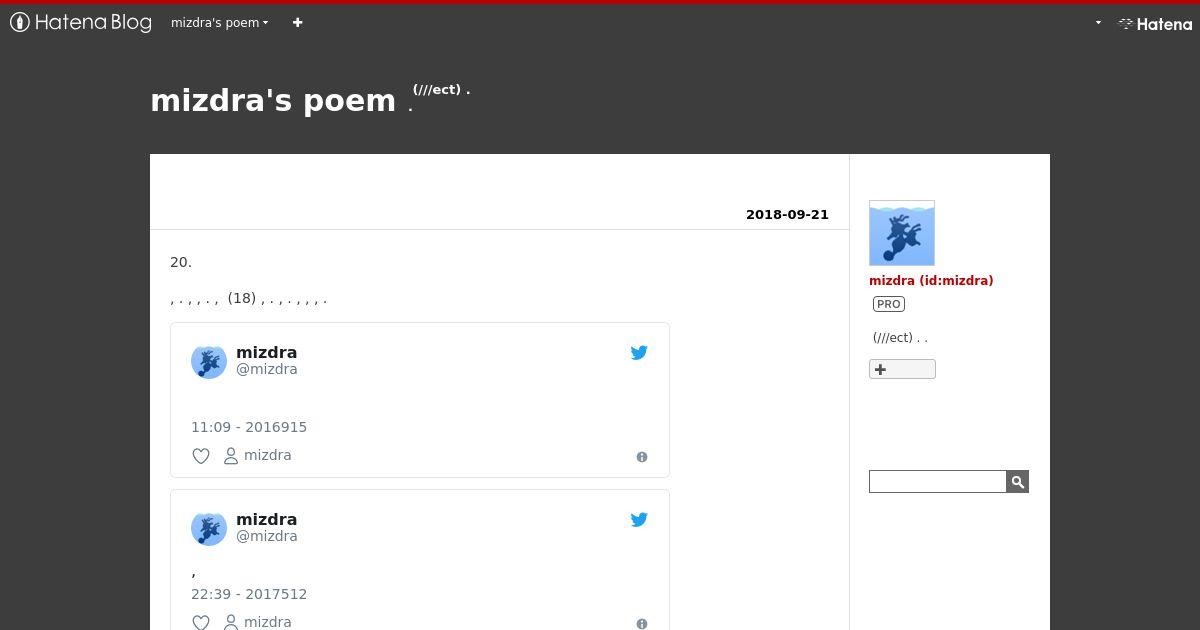The height and width of the screenshot is (630, 1200).
Task: Open info icon on second tweet
Action: click(642, 624)
